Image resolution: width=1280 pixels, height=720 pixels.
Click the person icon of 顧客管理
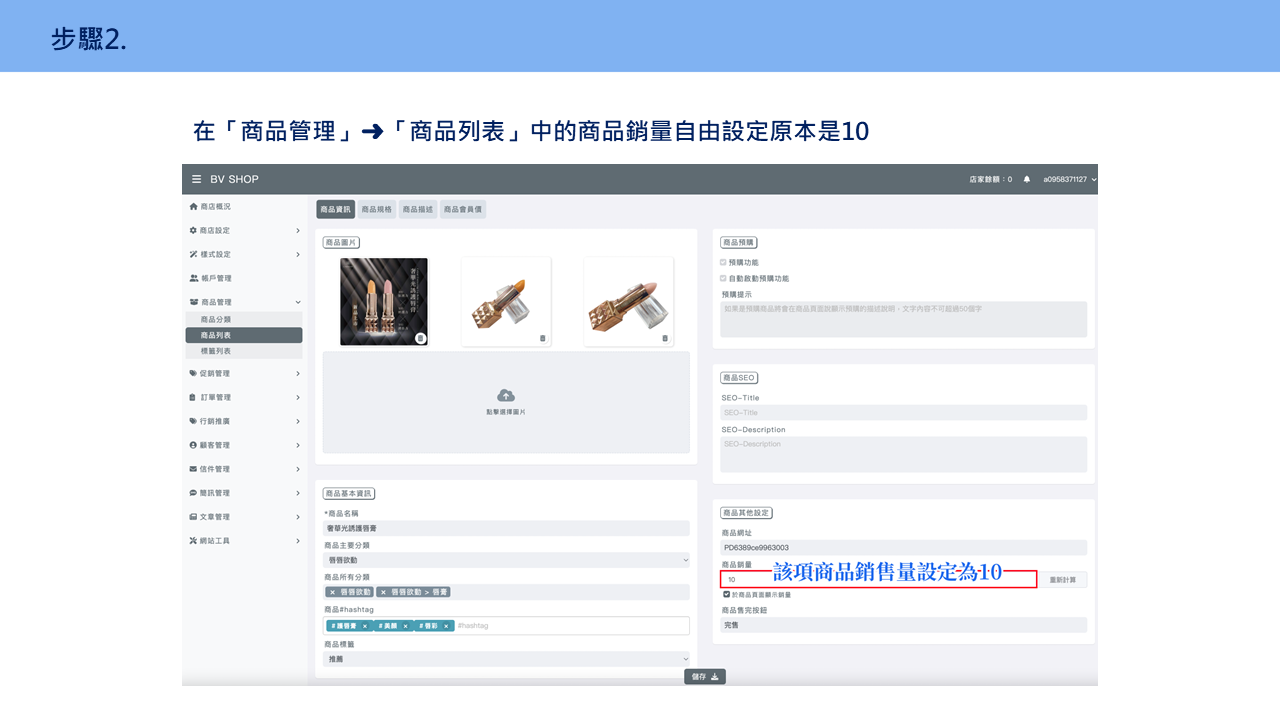click(x=193, y=445)
